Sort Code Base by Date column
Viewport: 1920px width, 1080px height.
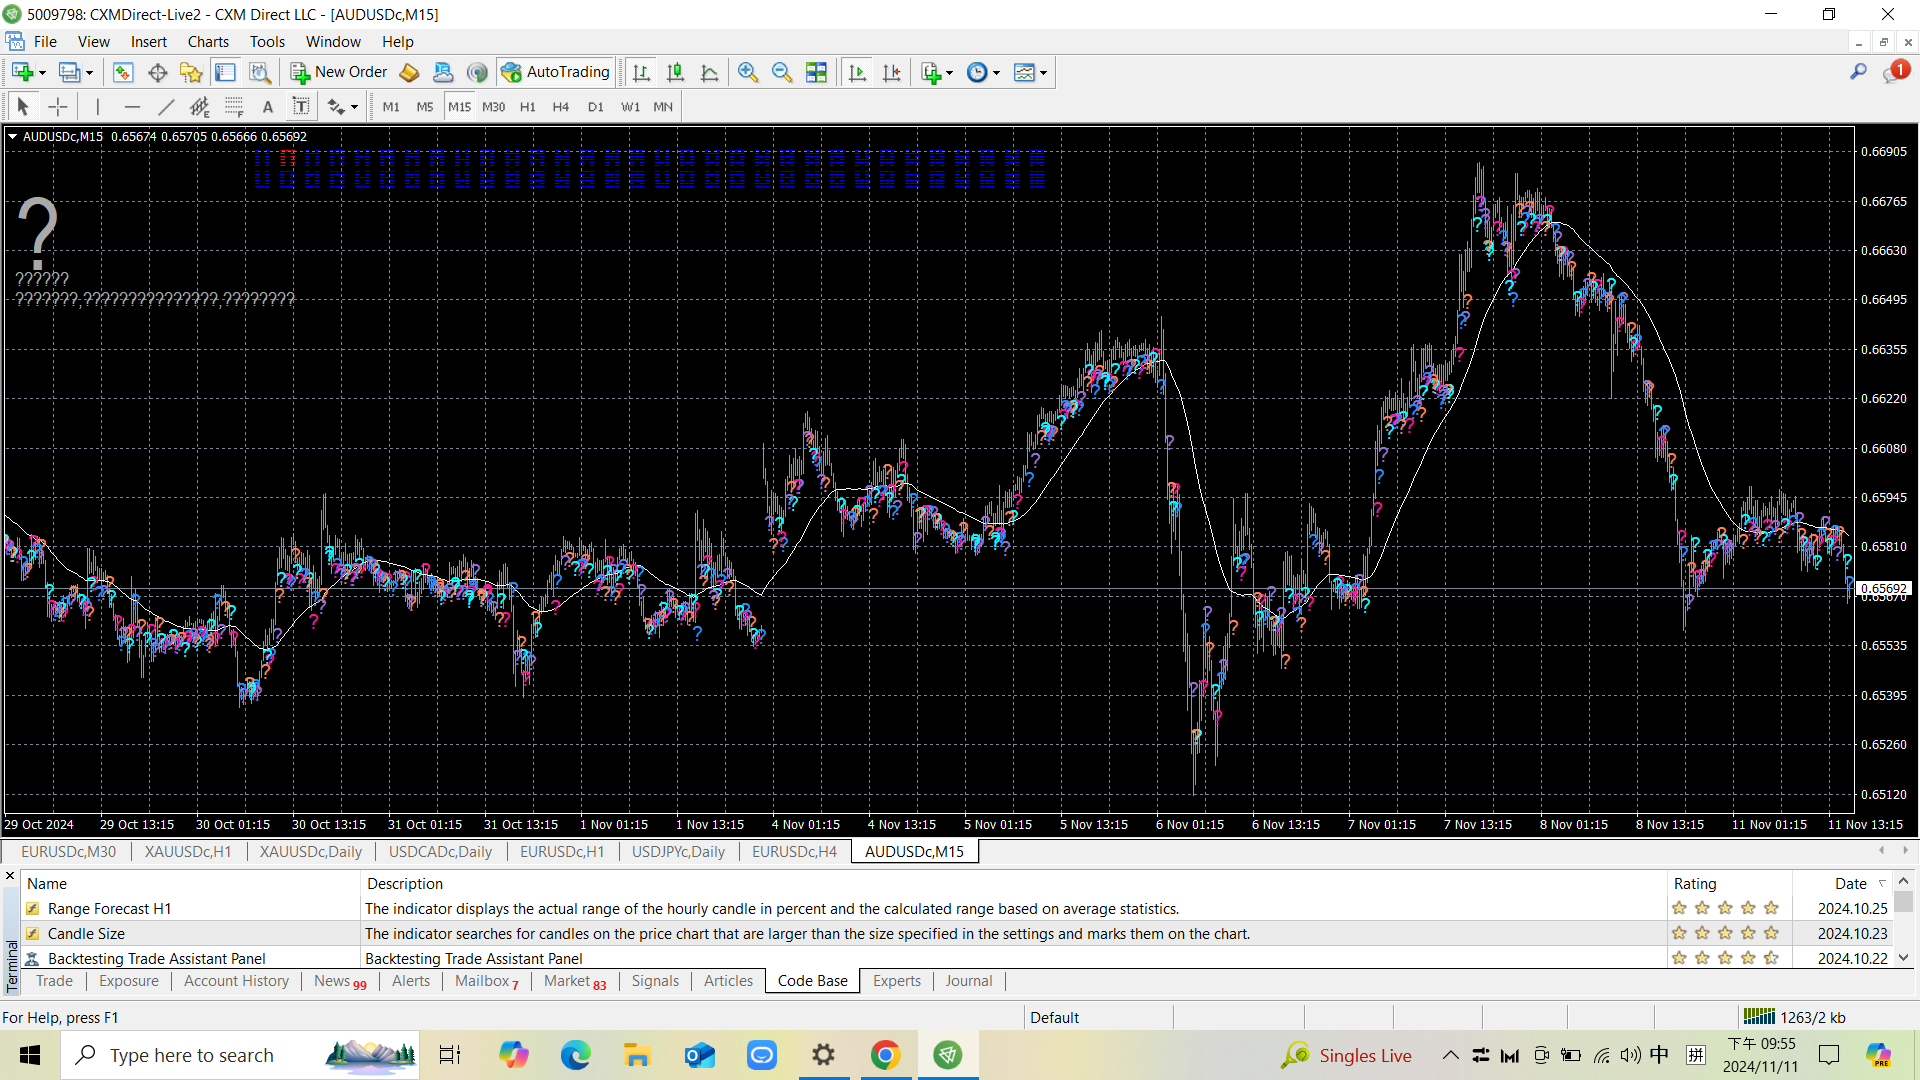(1850, 883)
